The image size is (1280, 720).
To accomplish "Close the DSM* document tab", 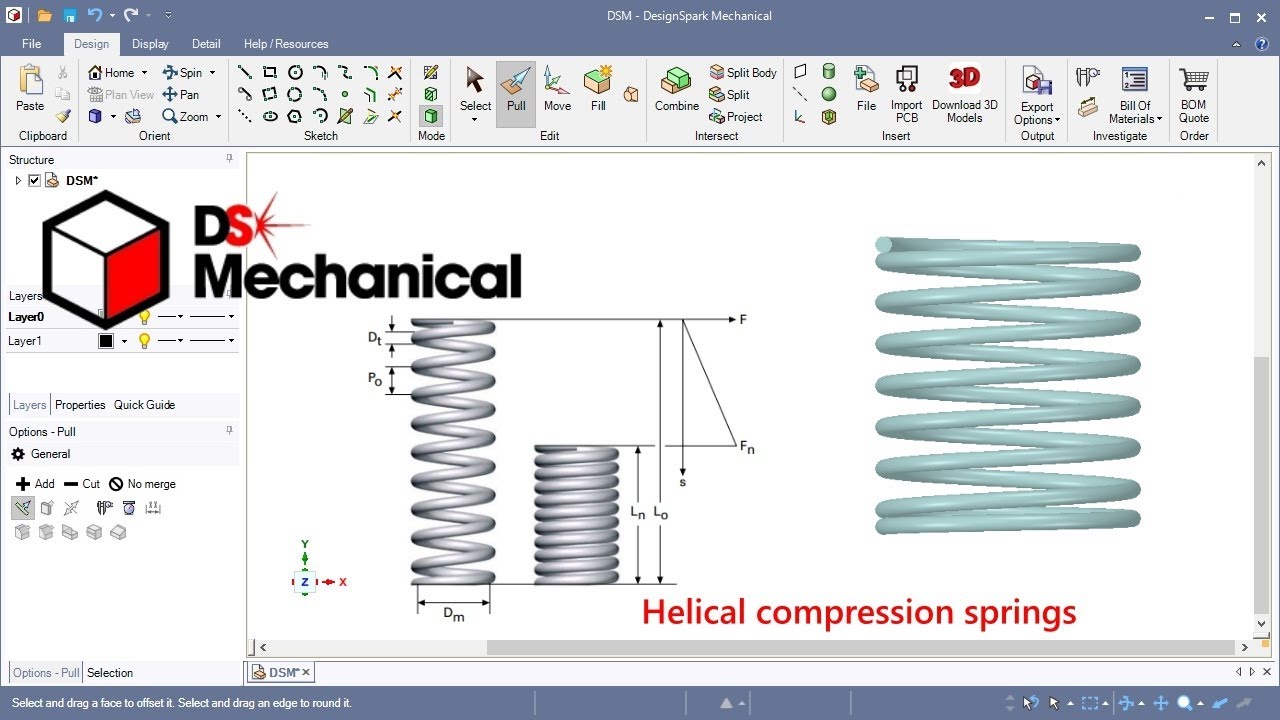I will 306,673.
